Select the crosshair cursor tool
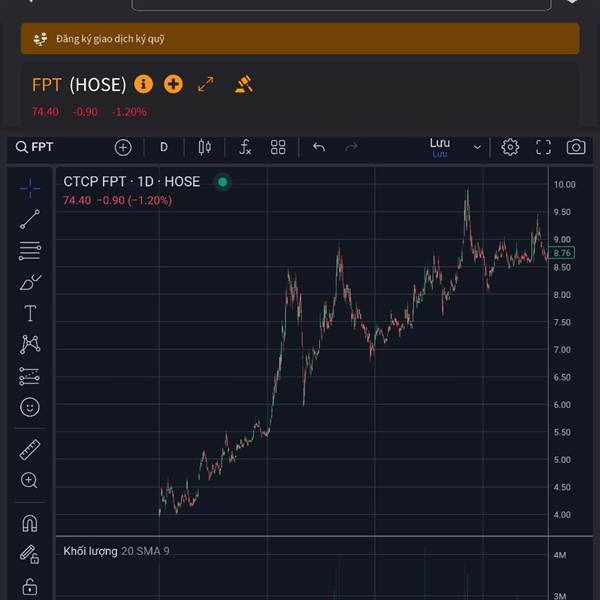The height and width of the screenshot is (600, 600). point(29,188)
